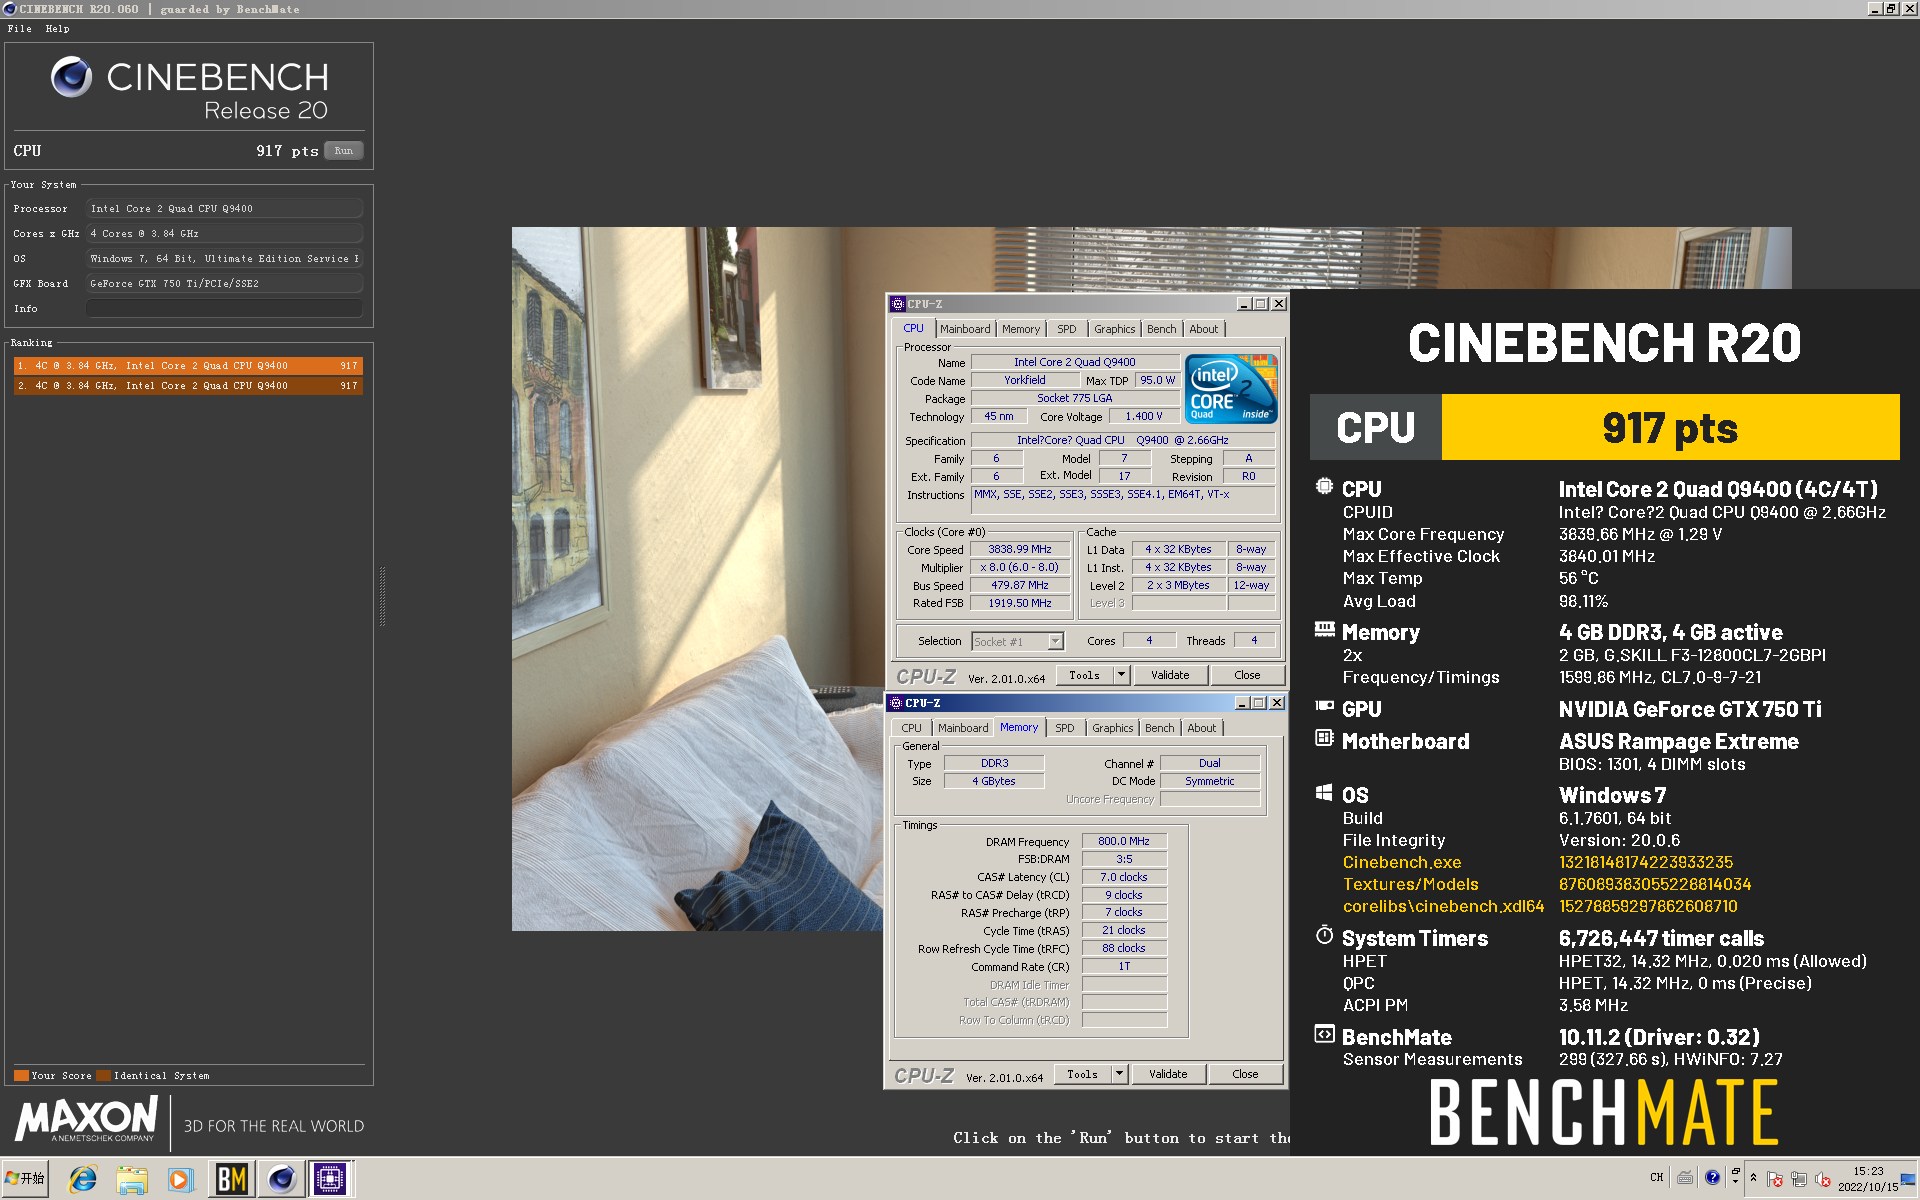The height and width of the screenshot is (1200, 1920).
Task: Click the network tray icon
Action: point(1799,1179)
